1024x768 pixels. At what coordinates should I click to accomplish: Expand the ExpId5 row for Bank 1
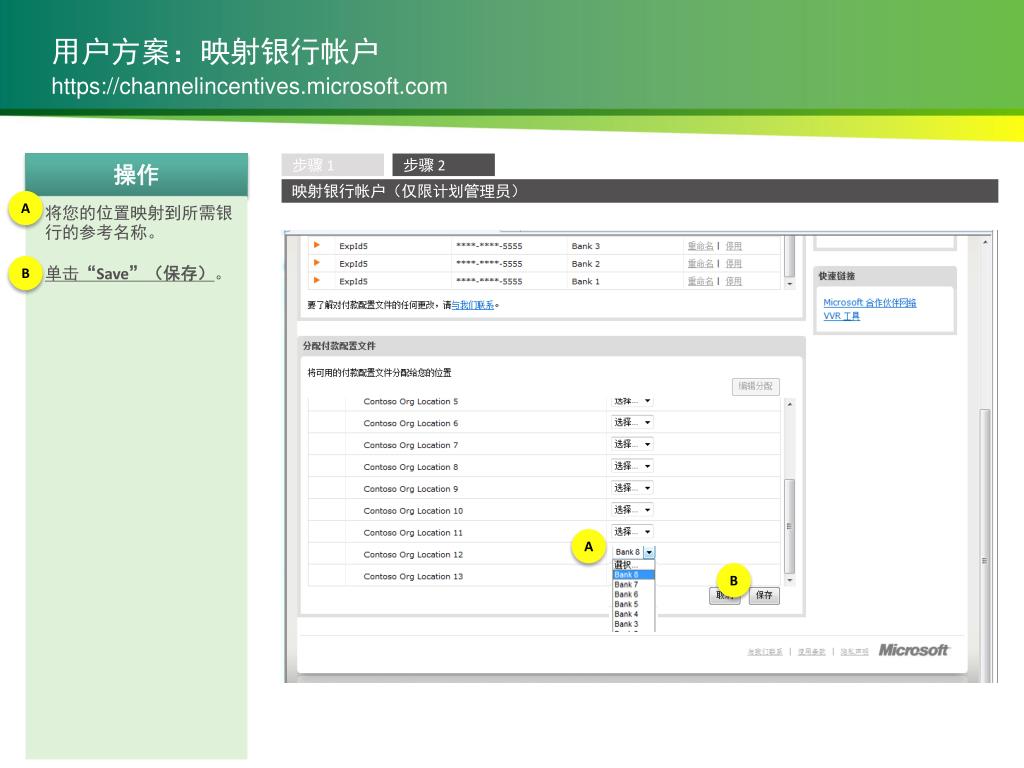click(x=317, y=281)
